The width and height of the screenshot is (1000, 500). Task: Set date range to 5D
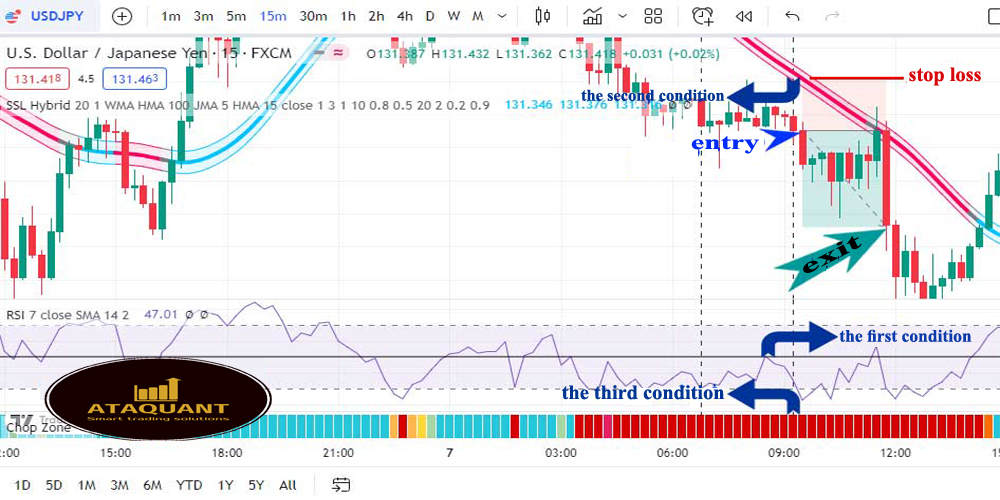(54, 485)
